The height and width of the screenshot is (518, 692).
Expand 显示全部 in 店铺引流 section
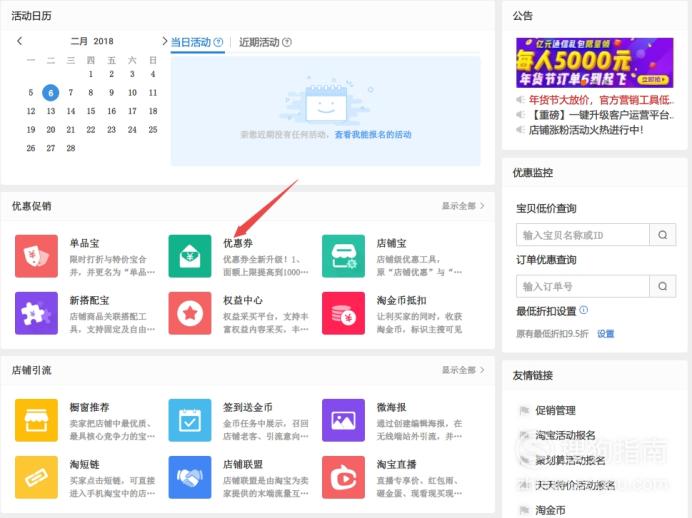tap(463, 370)
